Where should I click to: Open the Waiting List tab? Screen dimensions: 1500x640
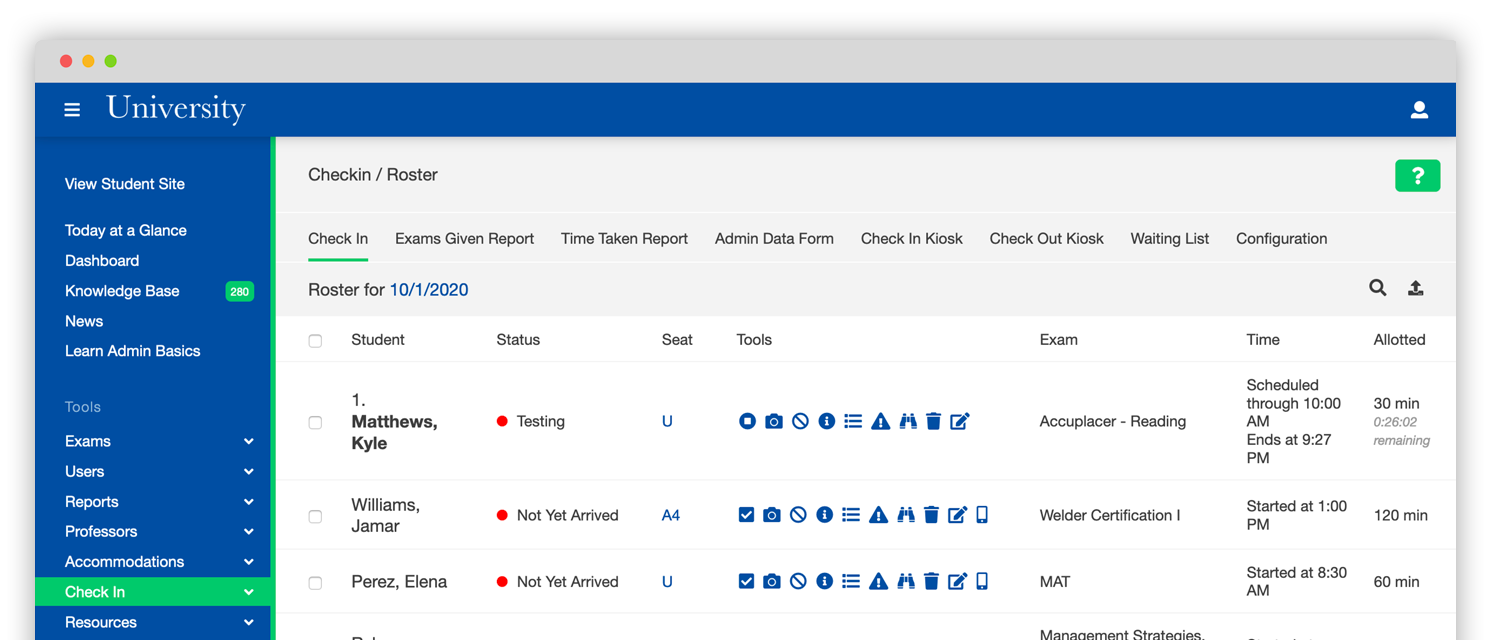(x=1169, y=239)
